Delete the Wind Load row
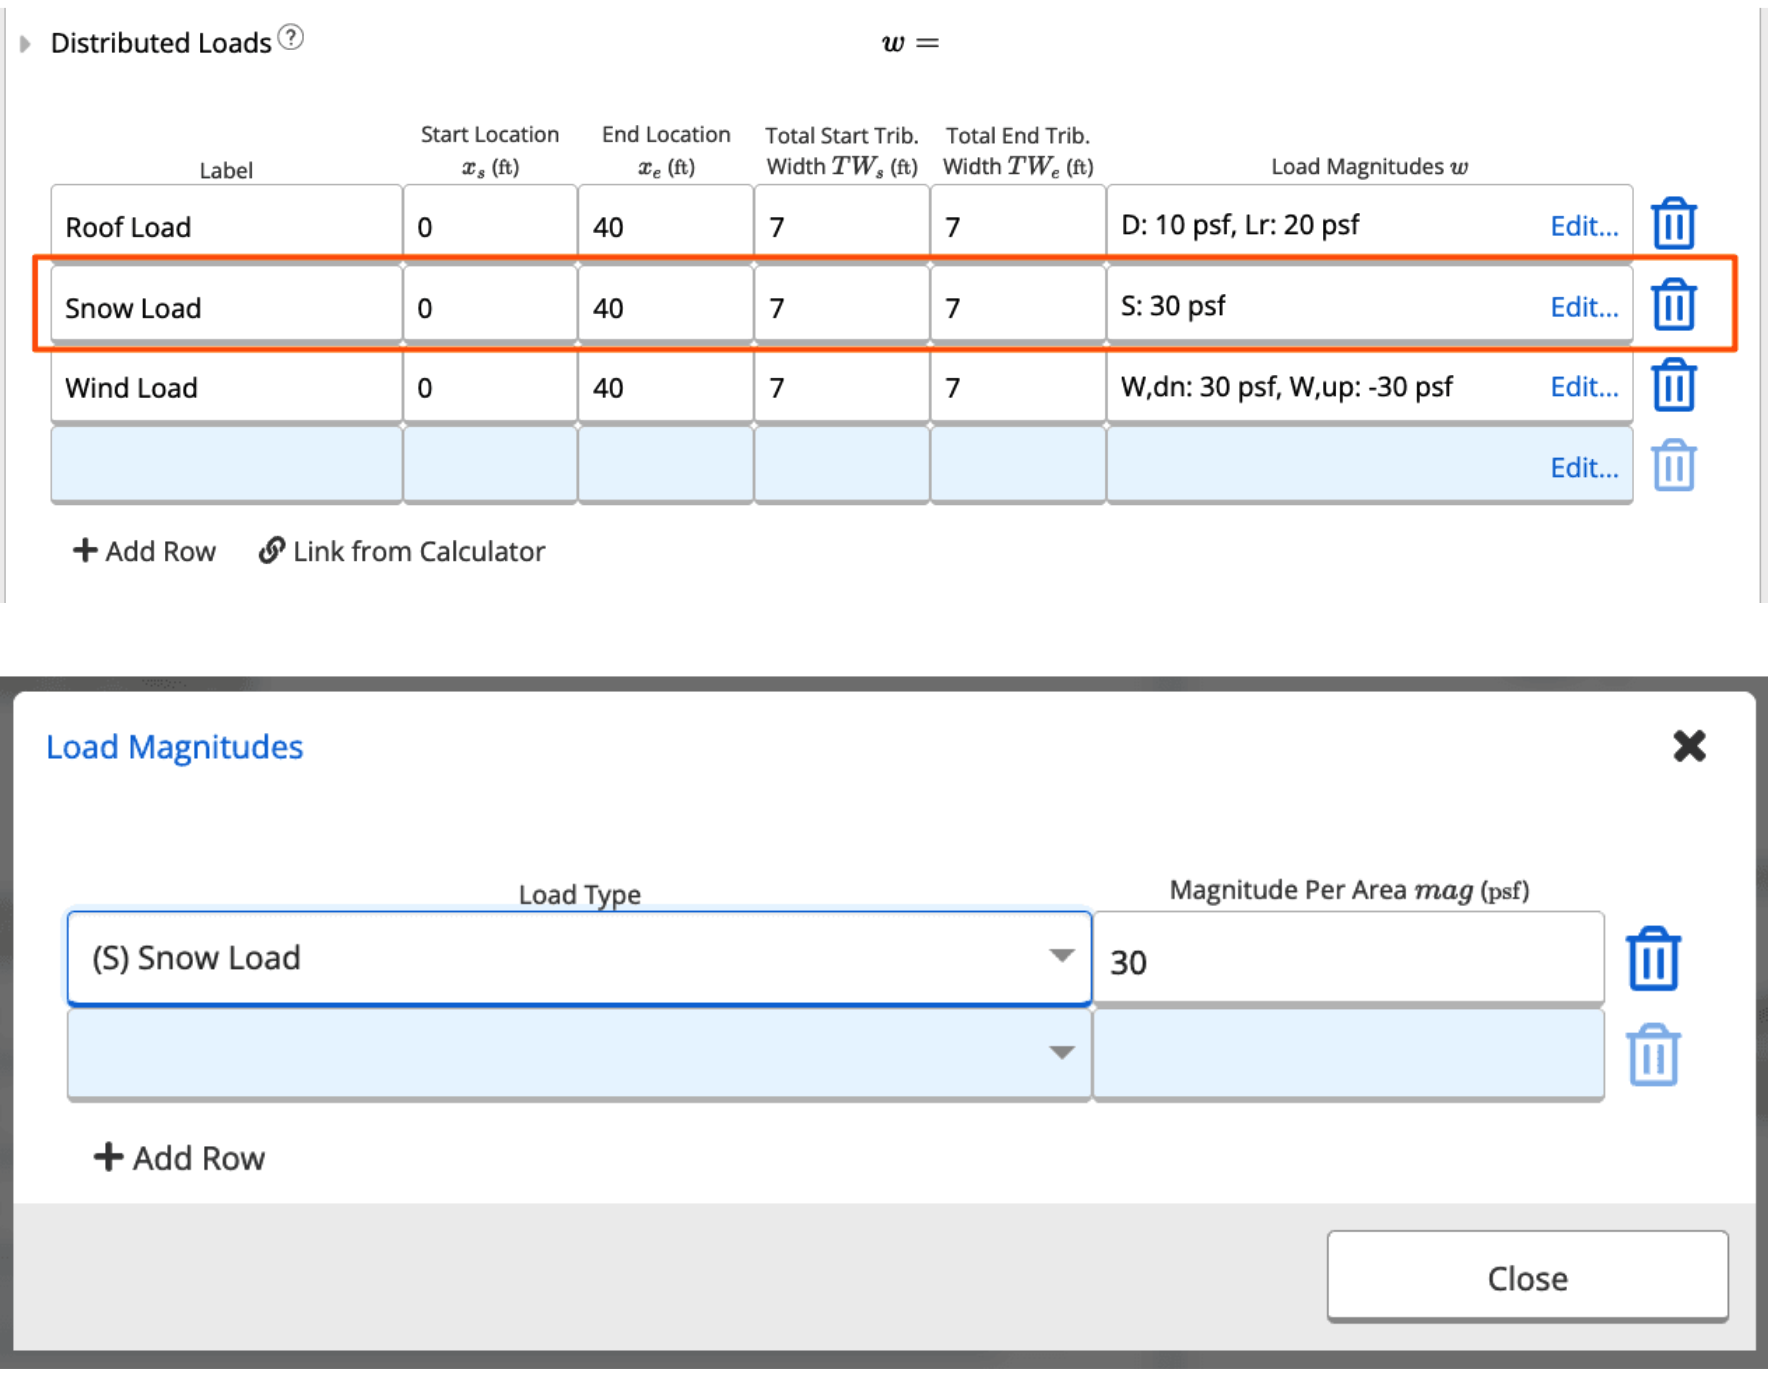 1673,385
